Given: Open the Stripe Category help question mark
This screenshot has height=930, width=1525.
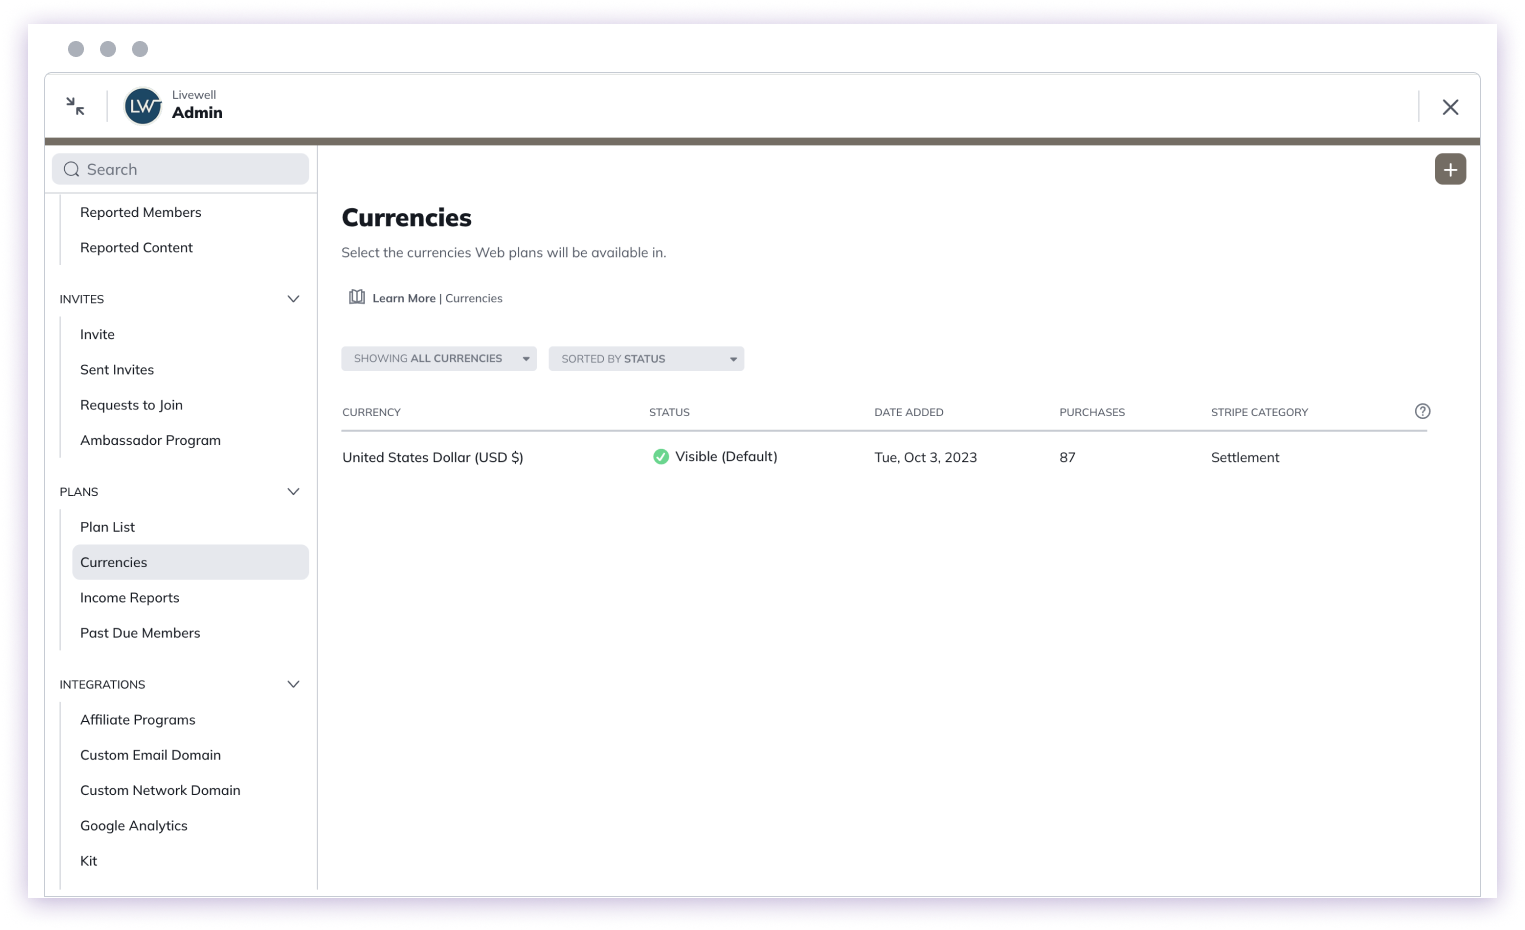Looking at the screenshot, I should pos(1422,410).
